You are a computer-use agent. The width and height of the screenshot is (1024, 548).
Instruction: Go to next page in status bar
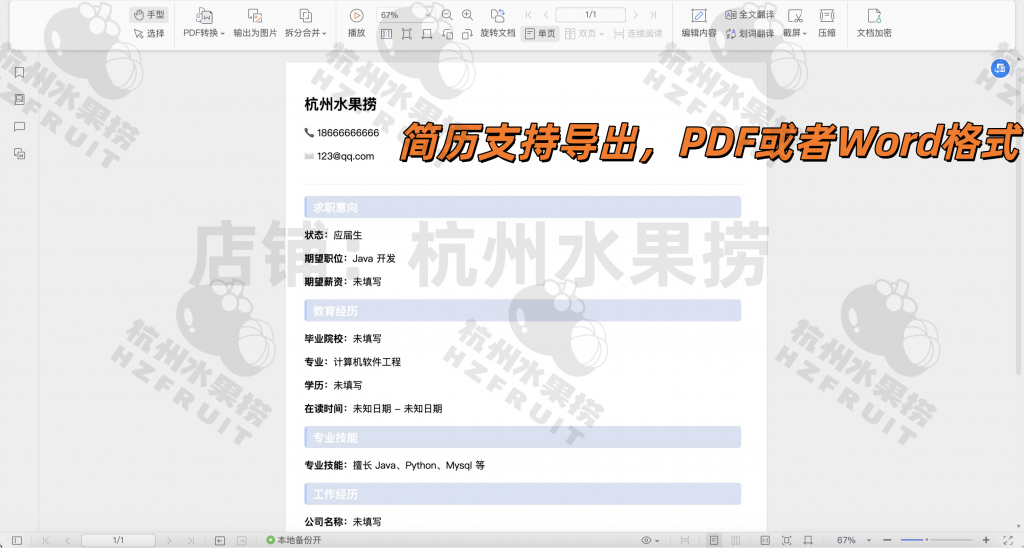(x=169, y=540)
